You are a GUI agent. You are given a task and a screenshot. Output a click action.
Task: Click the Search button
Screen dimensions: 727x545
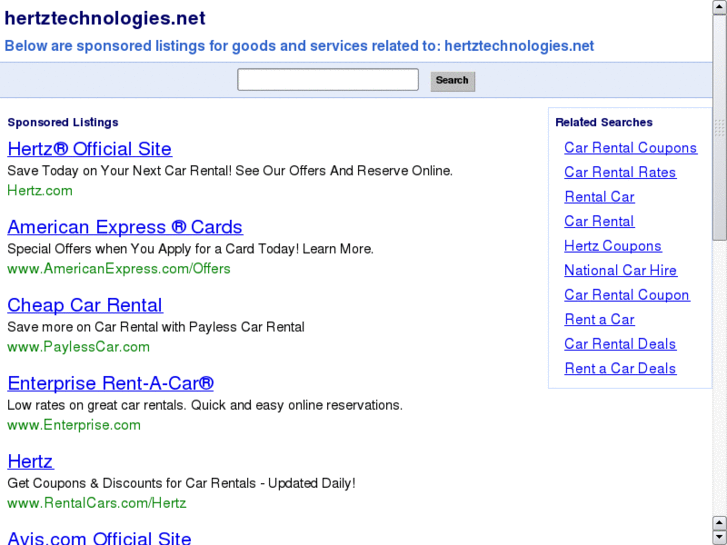point(453,81)
